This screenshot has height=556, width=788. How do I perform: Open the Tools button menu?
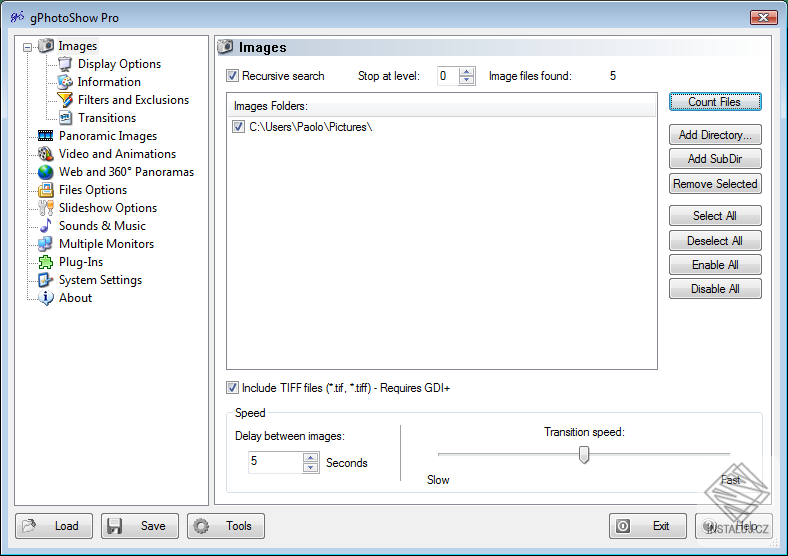(x=226, y=526)
